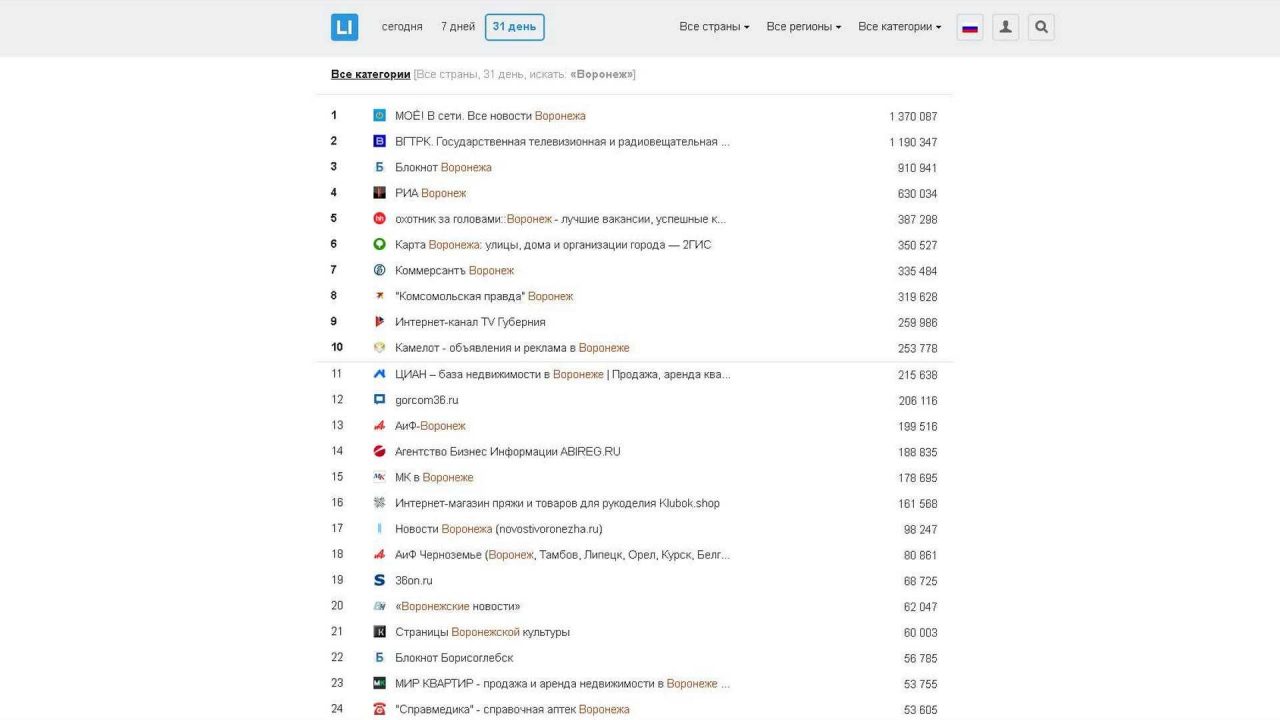Screen dimensions: 1280x720
Task: Open the Klubok.shop yarn store link
Action: click(x=557, y=503)
